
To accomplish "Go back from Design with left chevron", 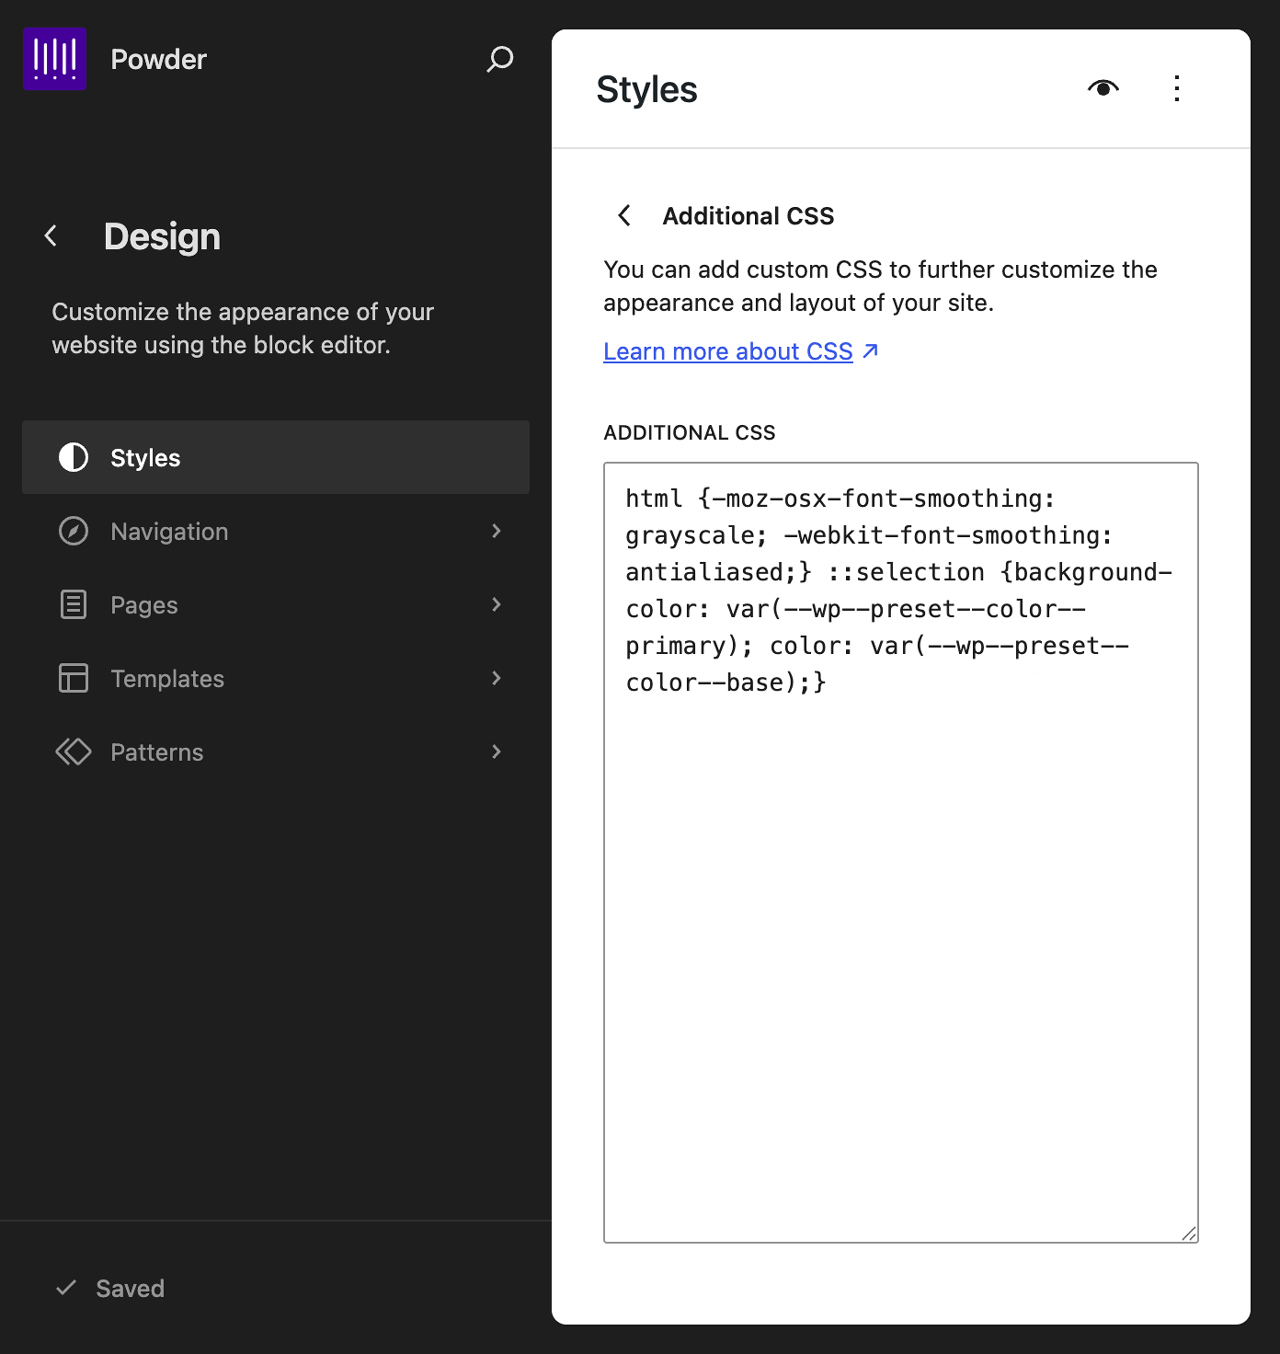I will click(51, 236).
